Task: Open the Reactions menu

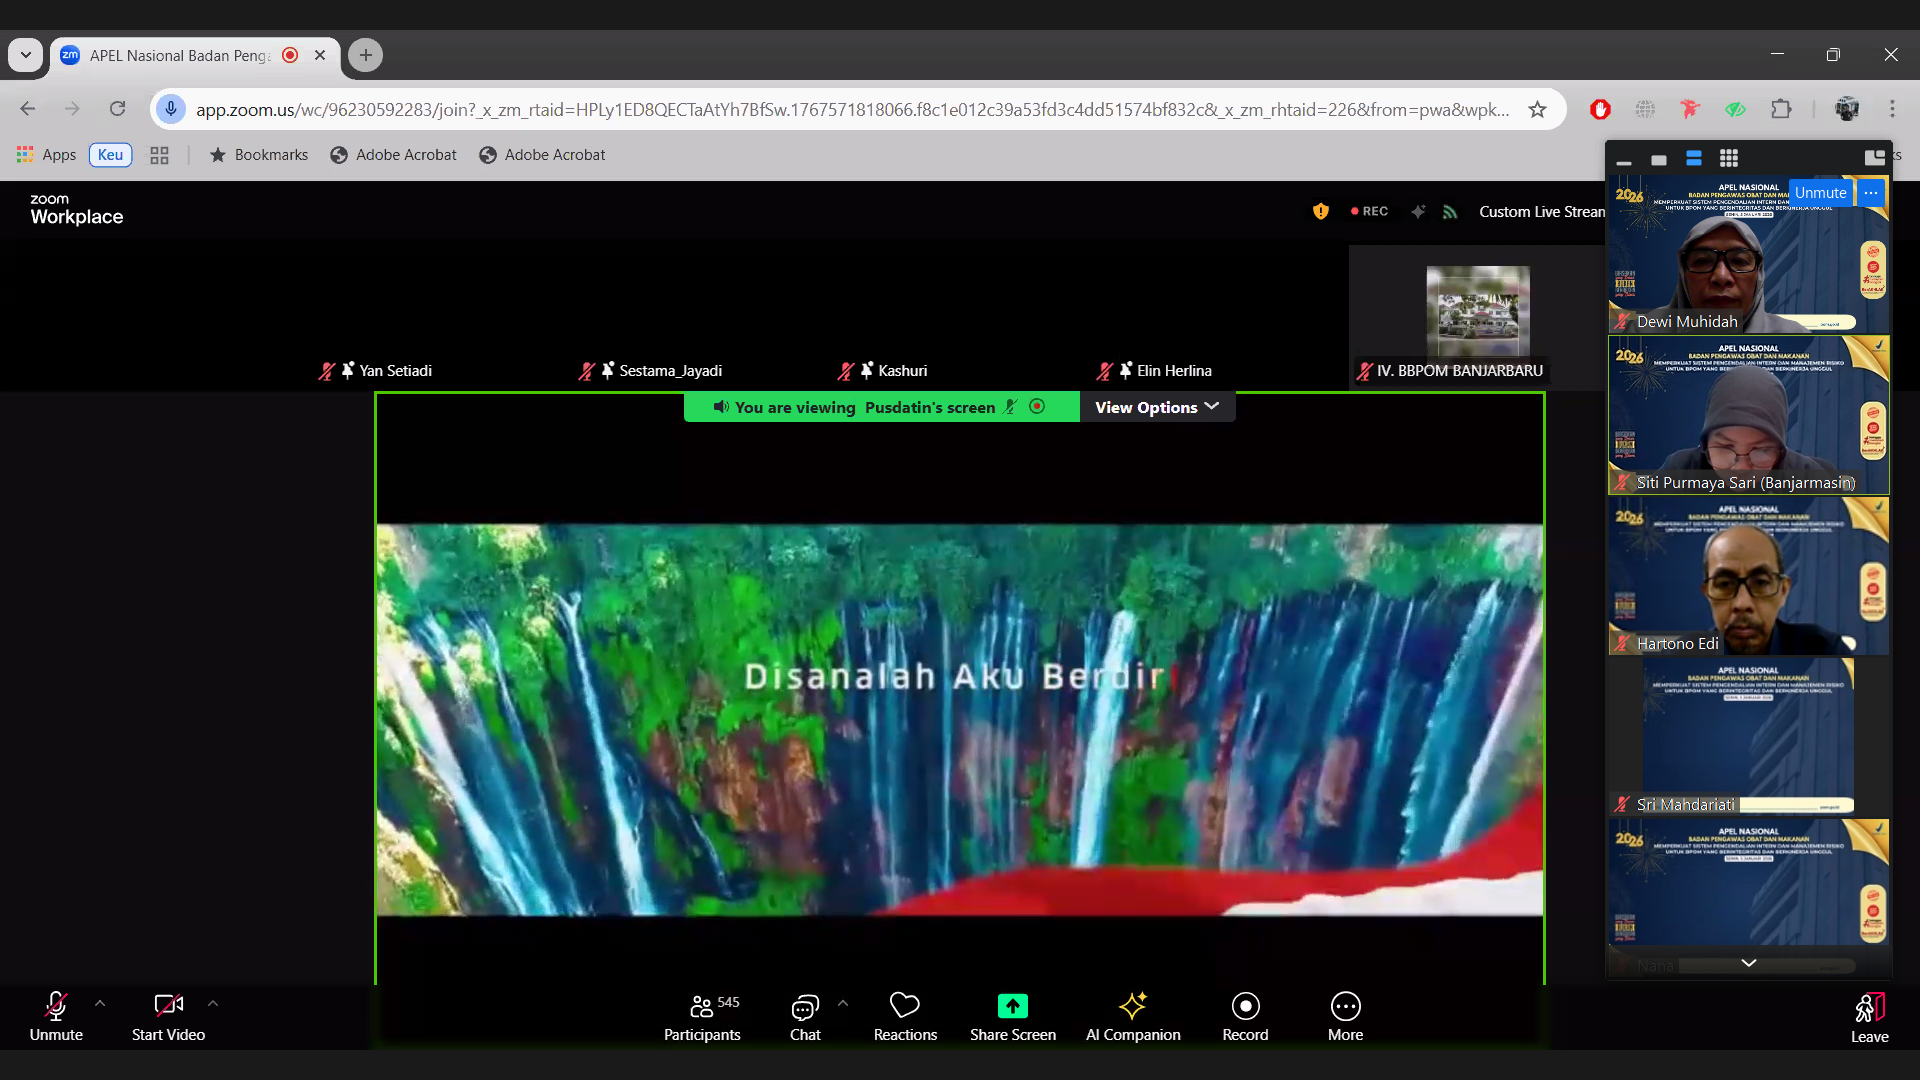Action: 904,1016
